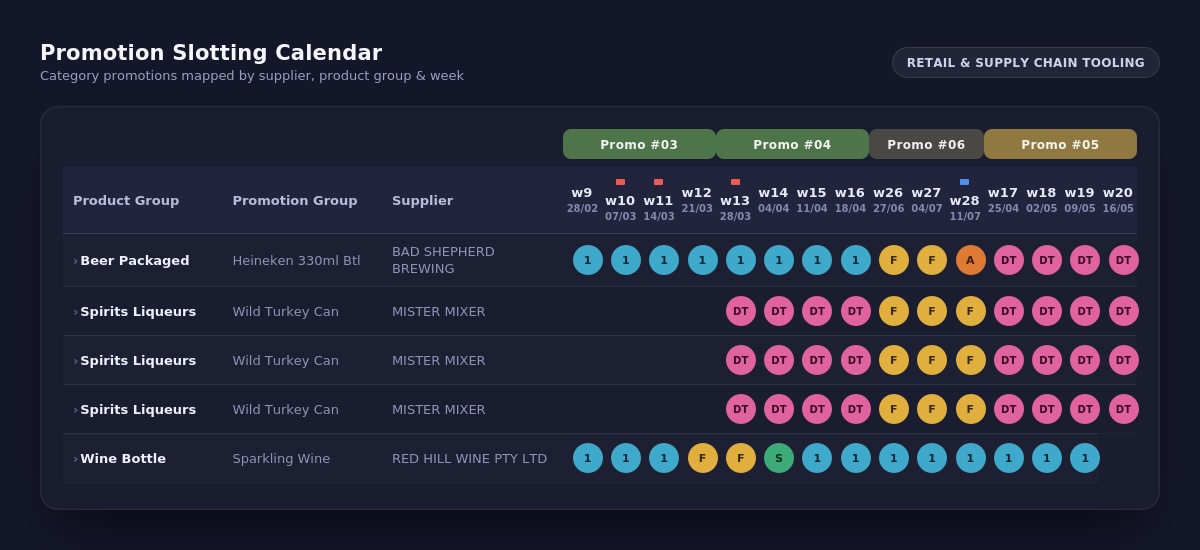Screen dimensions: 1200x550
Task: Click the w14 week column header
Action: [x=773, y=200]
